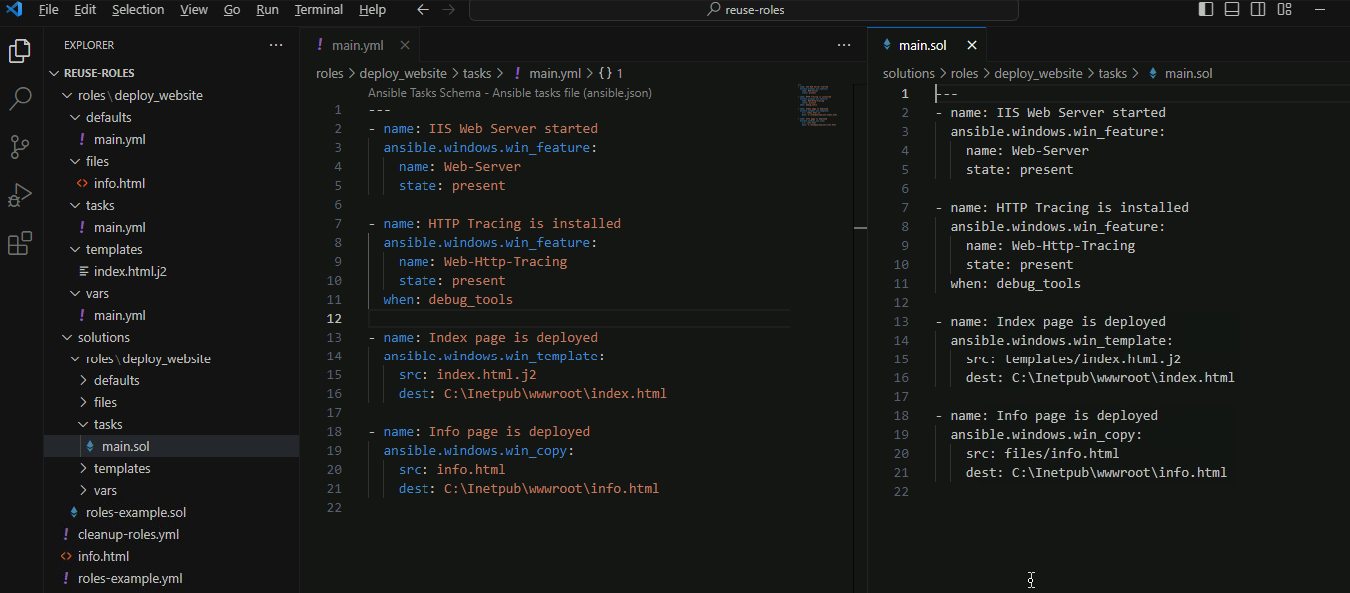Screen dimensions: 1350x593
Task: Open the Source Control view
Action: tap(20, 147)
